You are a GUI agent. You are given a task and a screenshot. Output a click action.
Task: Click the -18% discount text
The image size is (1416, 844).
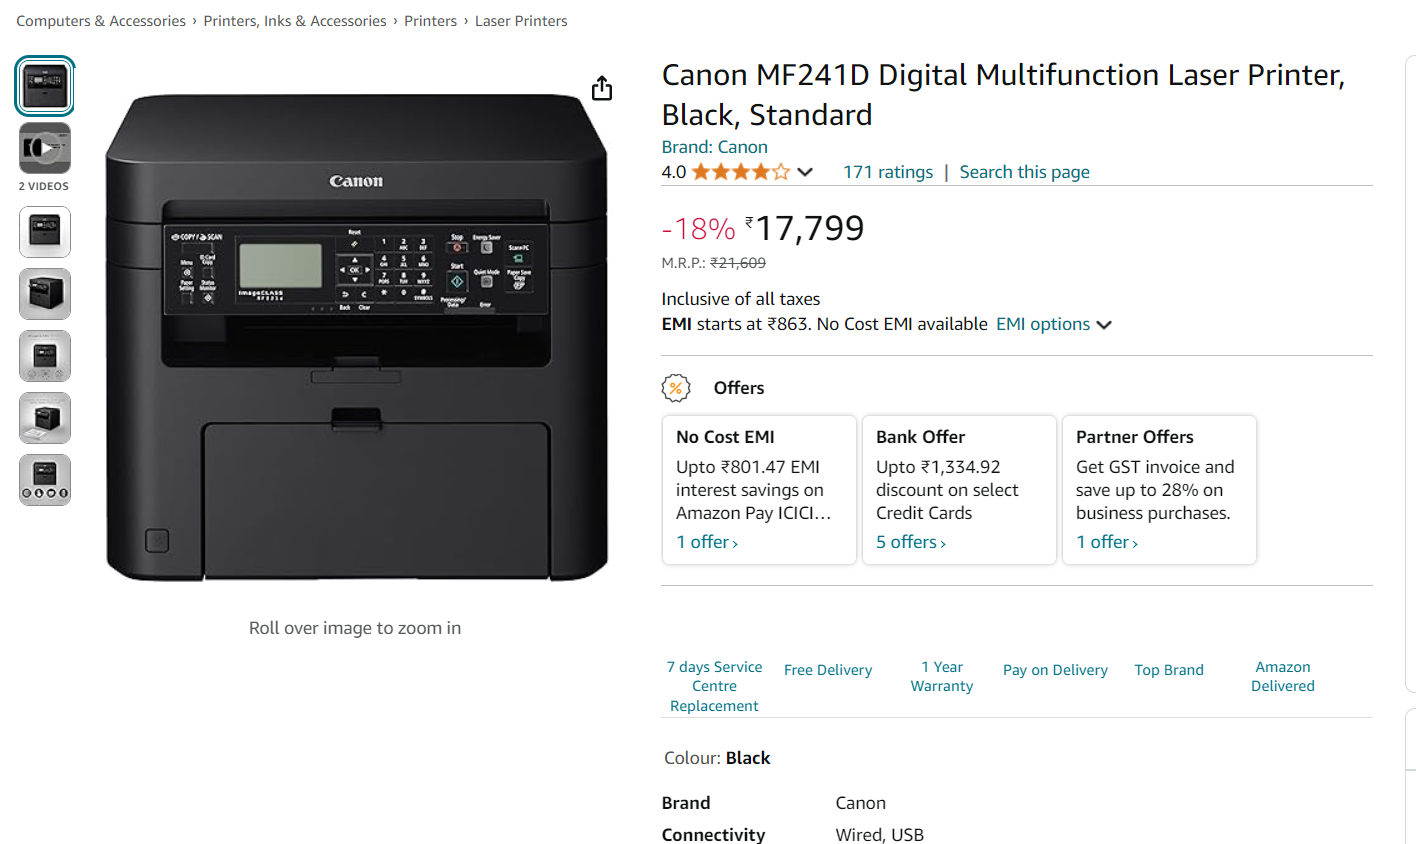click(x=698, y=229)
